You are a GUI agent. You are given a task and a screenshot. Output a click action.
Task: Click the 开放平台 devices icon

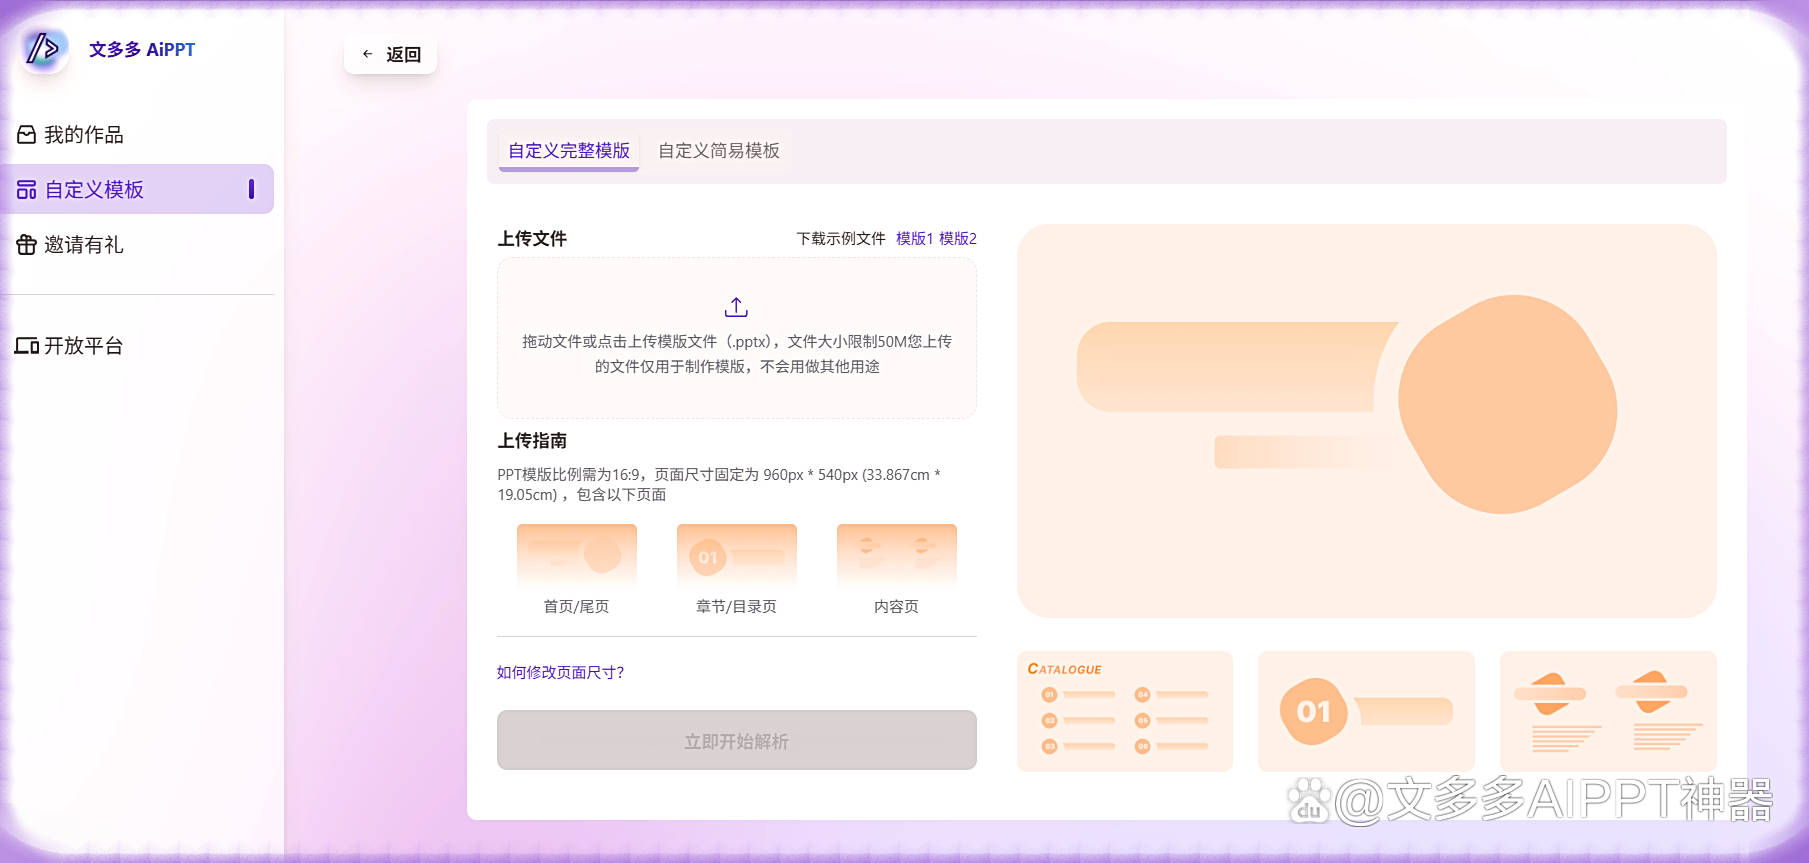27,345
